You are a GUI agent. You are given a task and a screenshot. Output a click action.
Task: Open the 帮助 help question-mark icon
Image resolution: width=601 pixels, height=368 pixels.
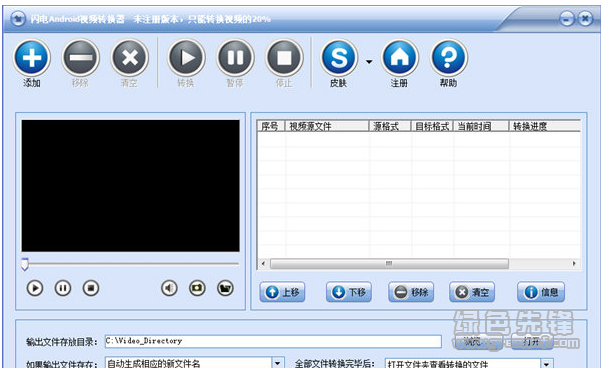pyautogui.click(x=449, y=58)
